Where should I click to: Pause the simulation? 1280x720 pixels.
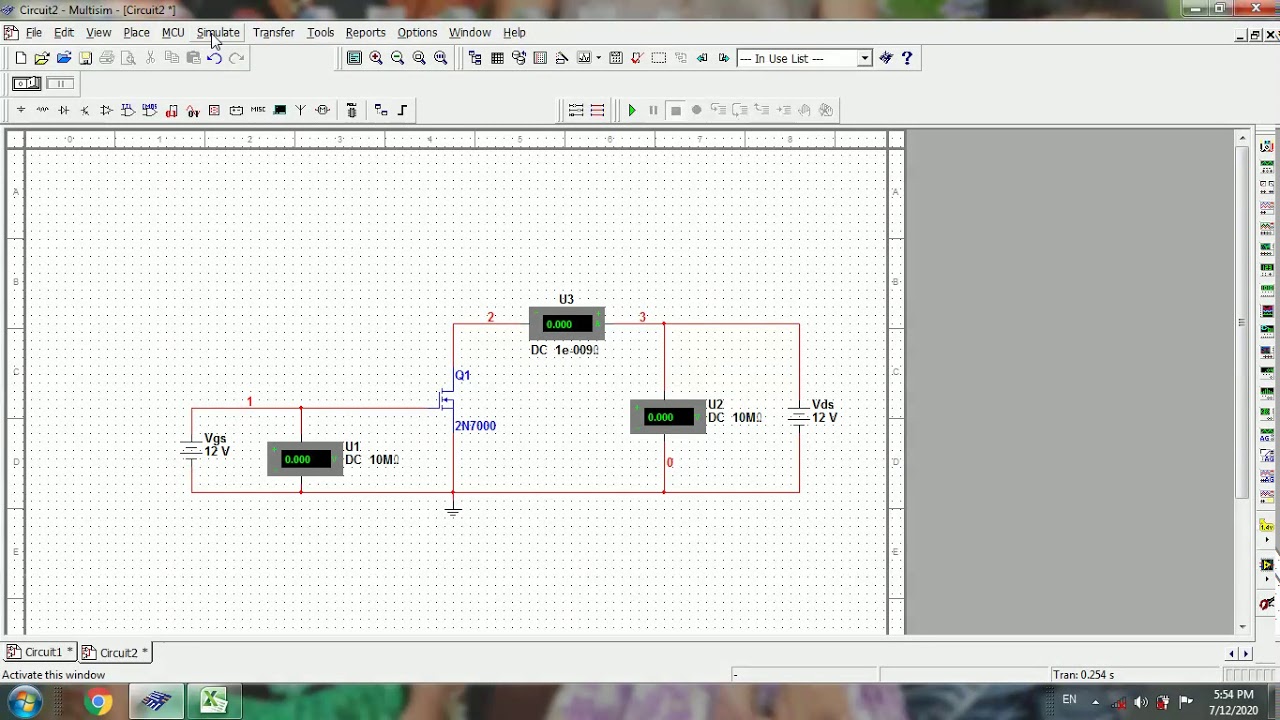click(654, 110)
